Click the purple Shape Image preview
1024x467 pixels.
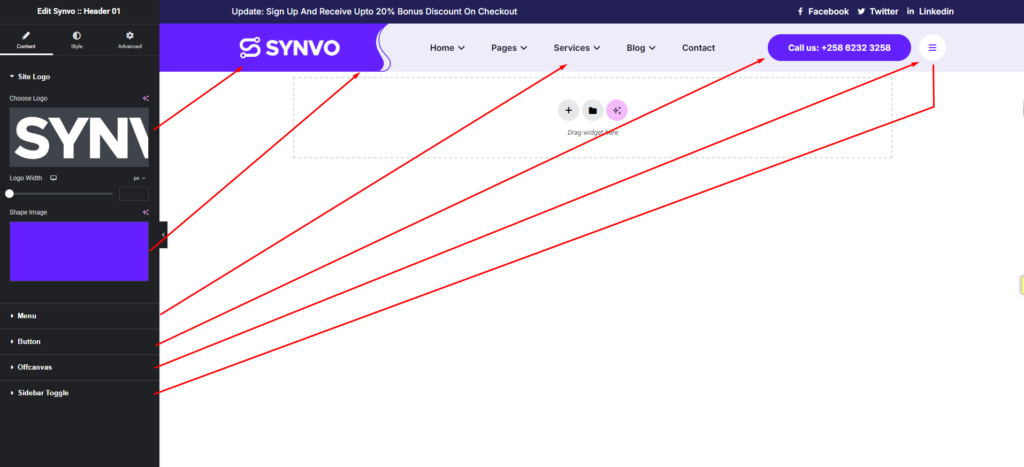pos(79,251)
